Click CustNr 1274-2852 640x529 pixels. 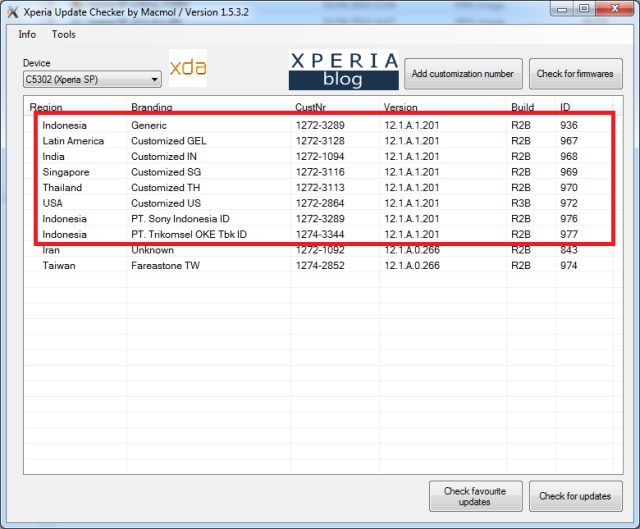(x=320, y=266)
